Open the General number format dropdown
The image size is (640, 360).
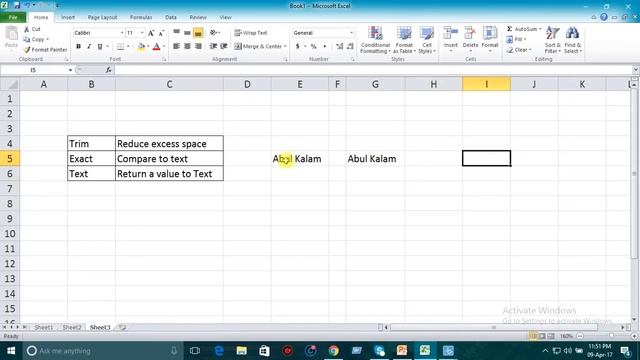(351, 33)
